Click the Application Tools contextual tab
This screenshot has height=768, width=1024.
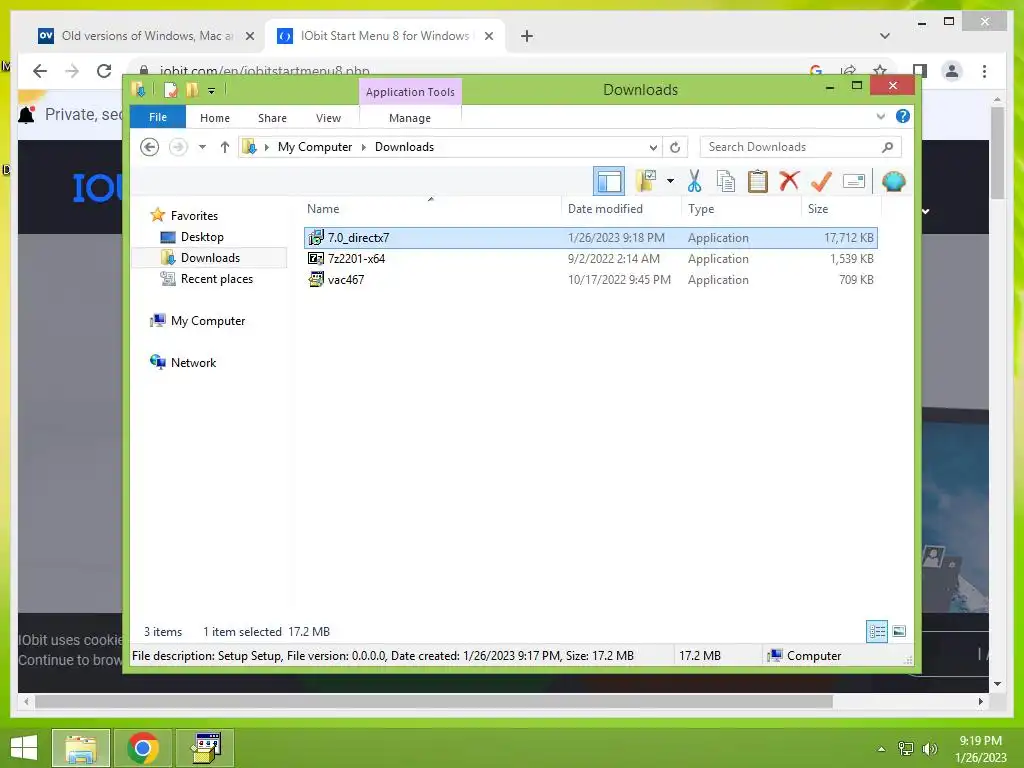(410, 92)
